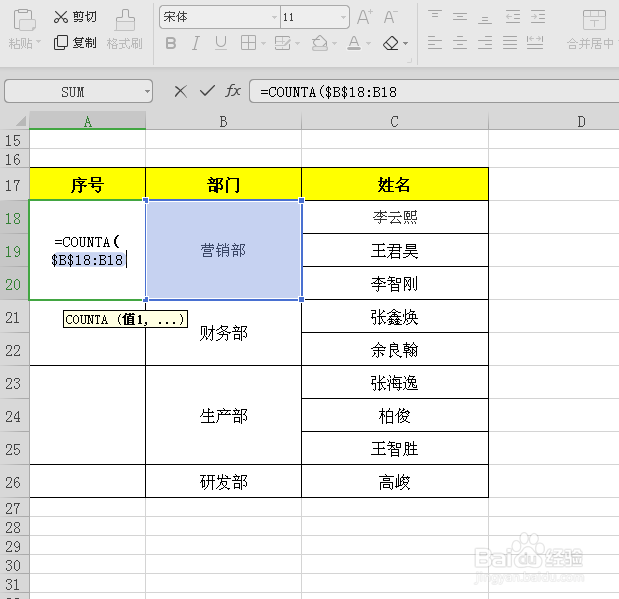Open the Paste options dropdown arrow
Viewport: 619px width, 599px height.
(38, 42)
